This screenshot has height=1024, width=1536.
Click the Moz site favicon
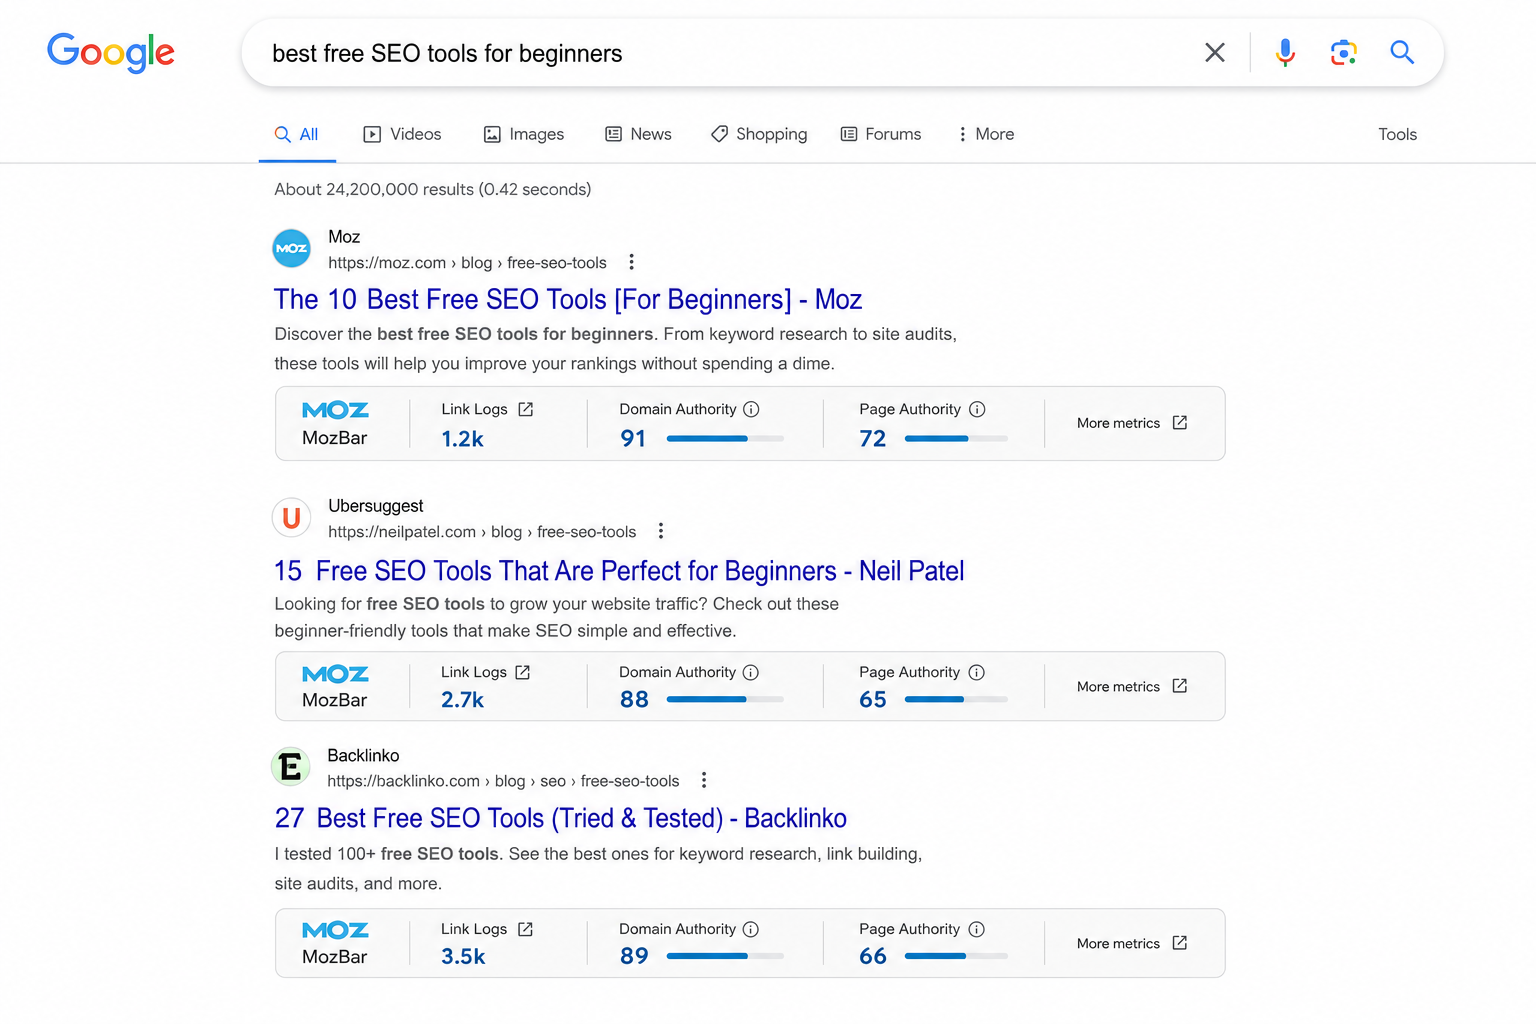(292, 248)
